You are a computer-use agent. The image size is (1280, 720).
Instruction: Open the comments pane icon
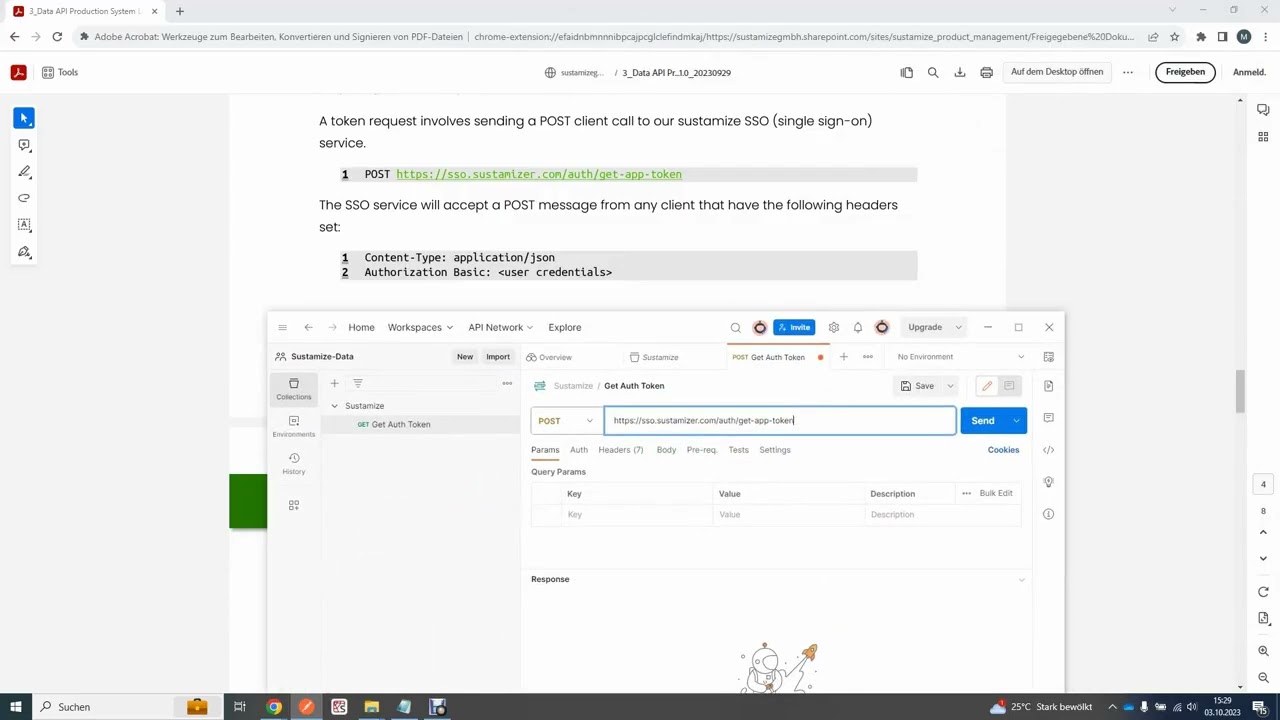[1263, 110]
